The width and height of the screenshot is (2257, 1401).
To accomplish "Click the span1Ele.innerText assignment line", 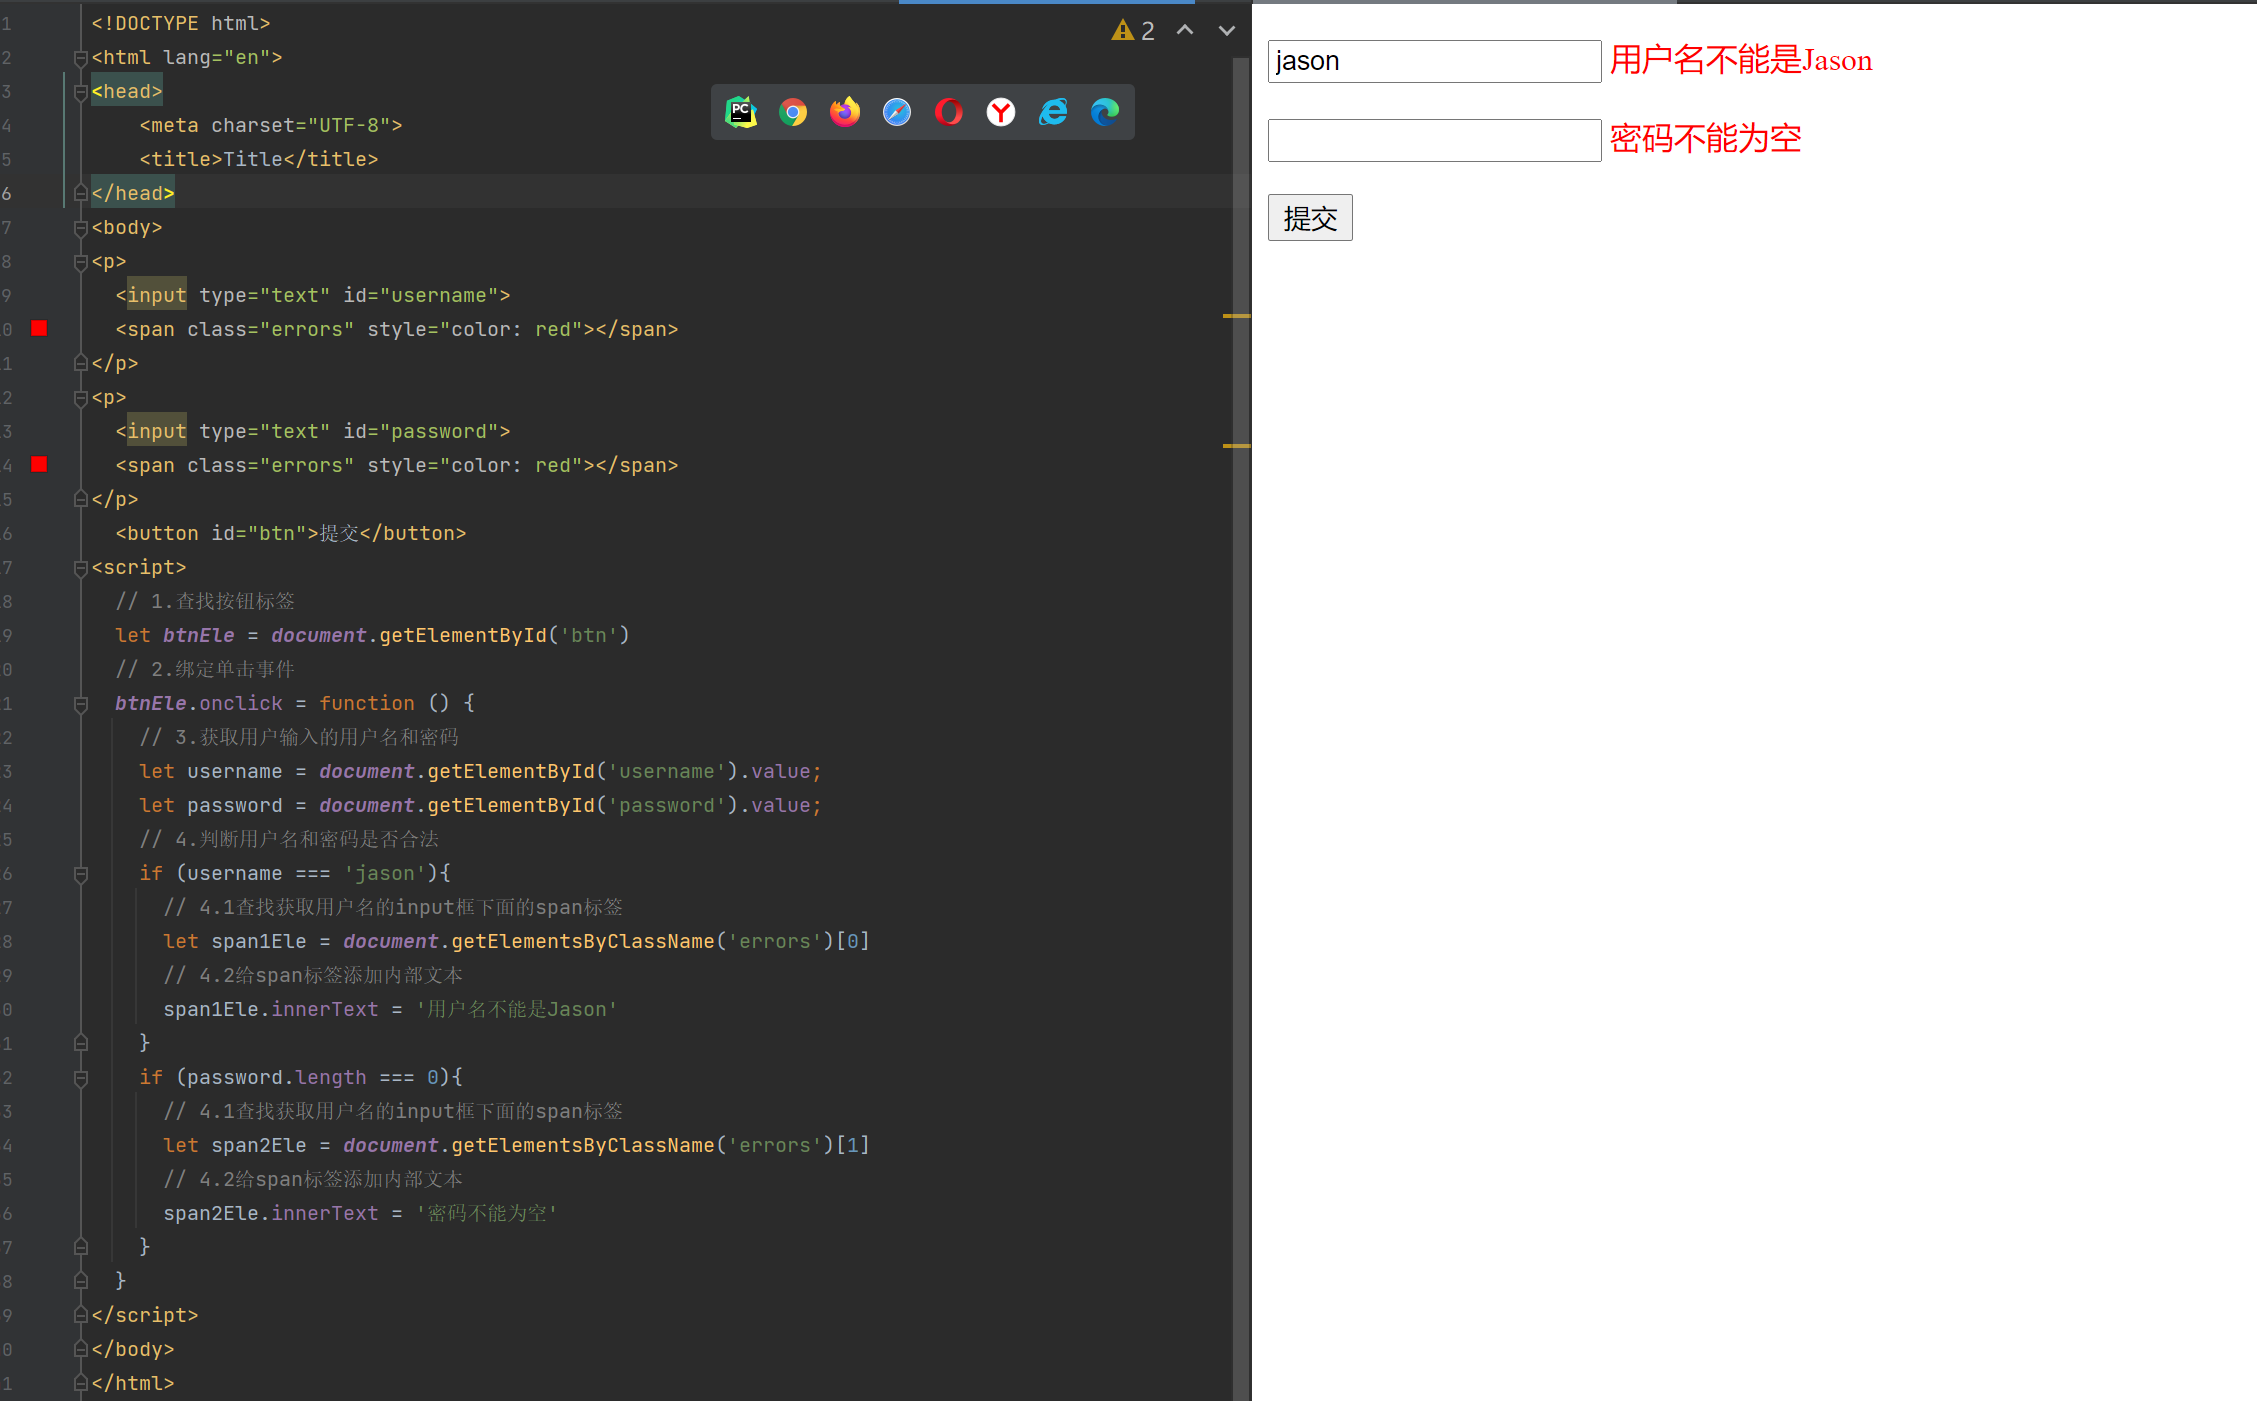I will coord(390,1009).
